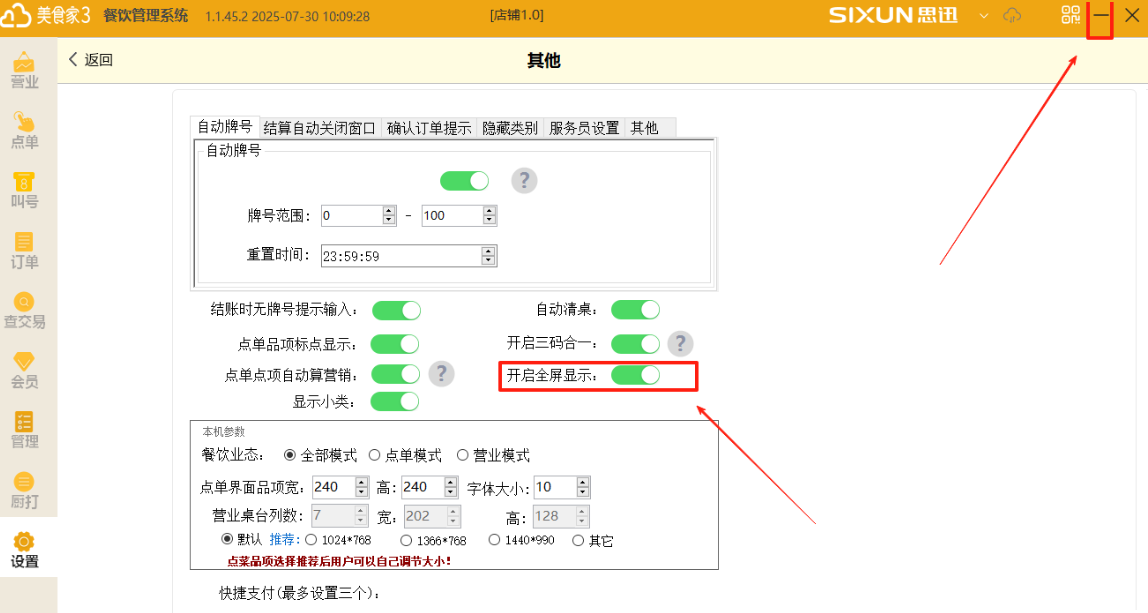Open the 订单 section
The width and height of the screenshot is (1148, 613).
25,250
